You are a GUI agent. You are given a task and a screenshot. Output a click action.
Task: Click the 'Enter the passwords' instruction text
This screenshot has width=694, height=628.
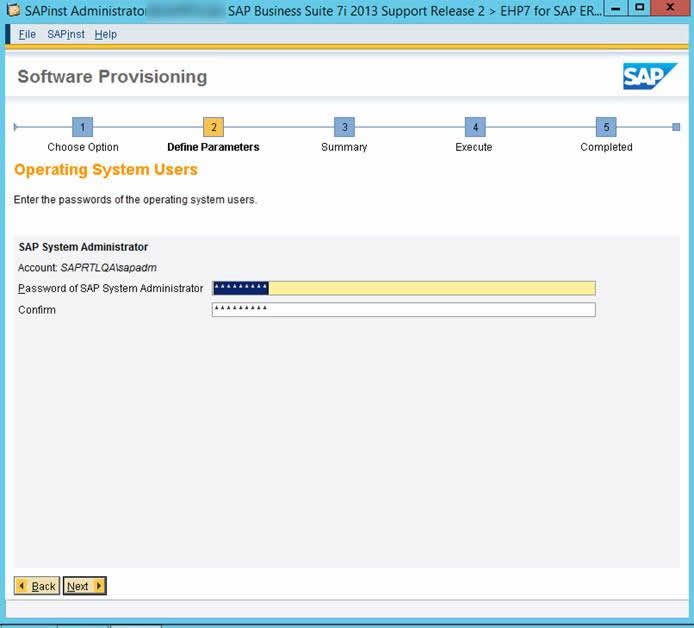click(135, 200)
